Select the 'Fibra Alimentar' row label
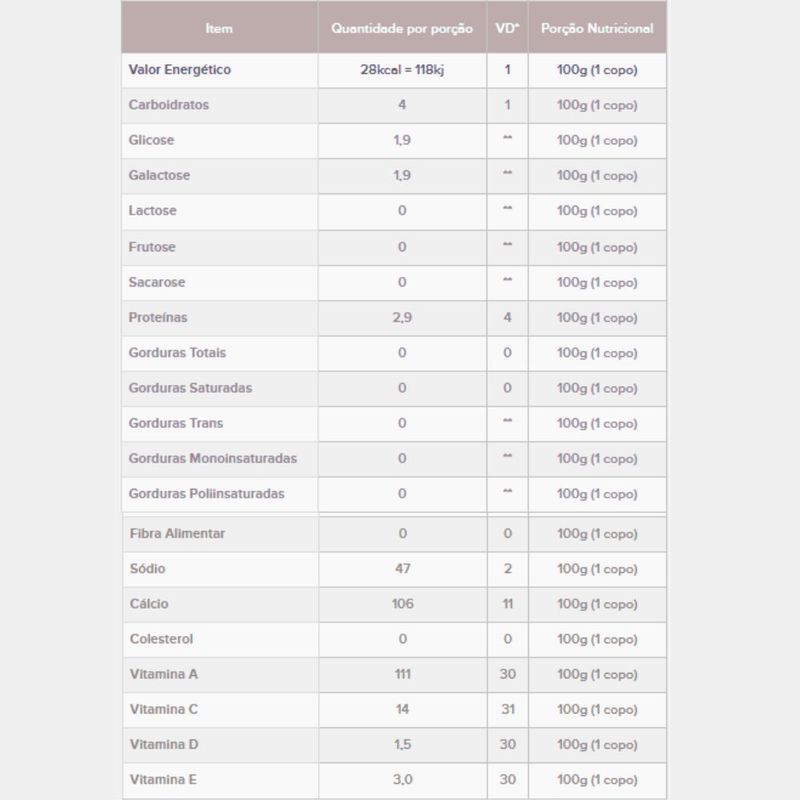Image resolution: width=800 pixels, height=800 pixels. click(178, 533)
